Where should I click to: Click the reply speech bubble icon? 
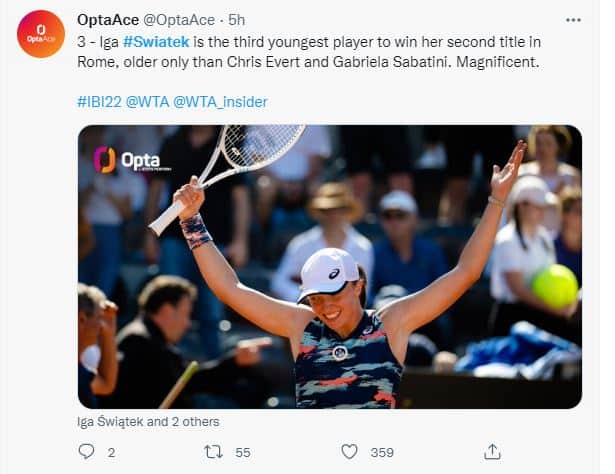(86, 452)
